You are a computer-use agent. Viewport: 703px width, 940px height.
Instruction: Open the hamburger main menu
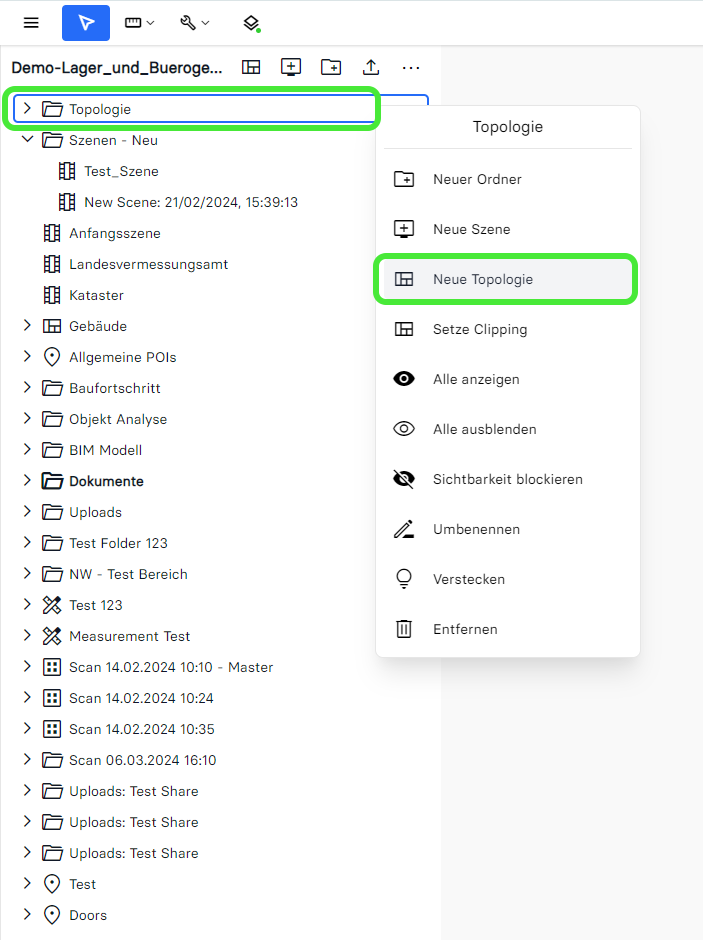31,22
